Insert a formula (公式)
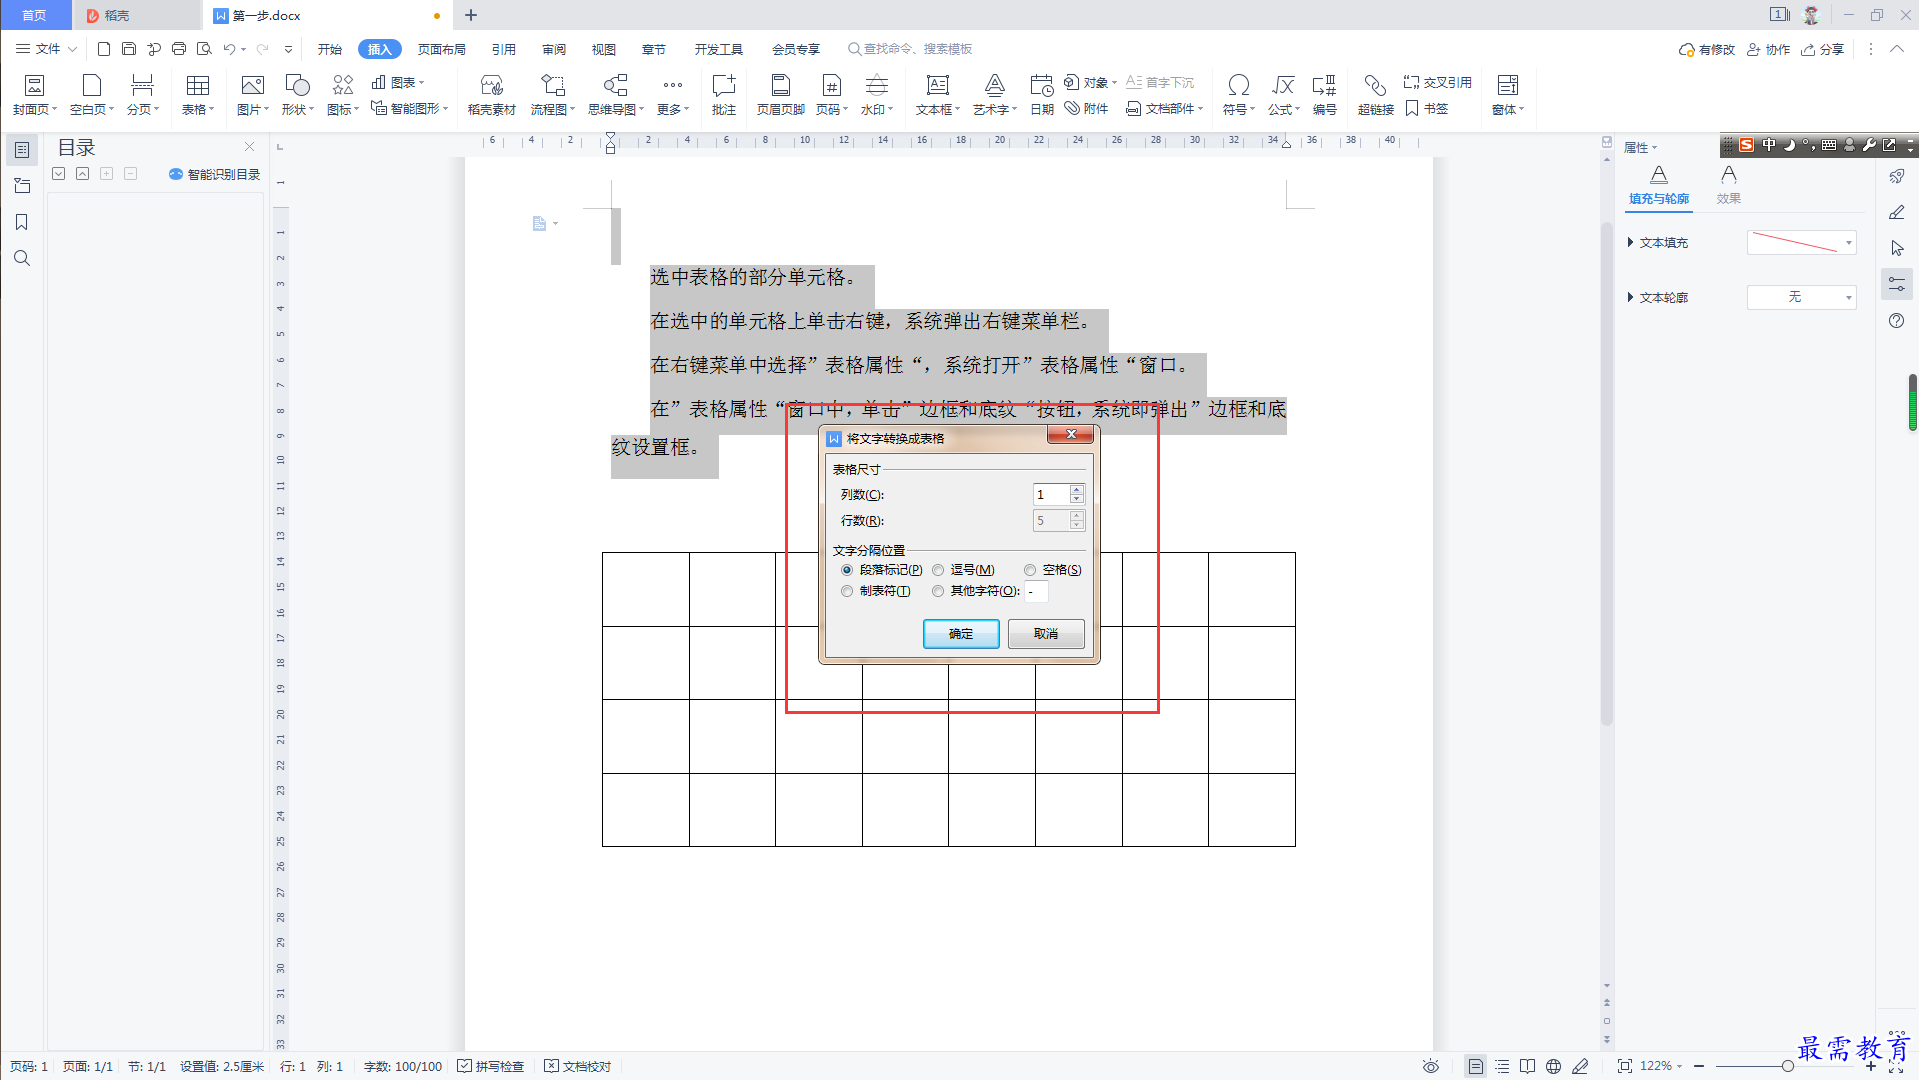1919x1080 pixels. 1283,95
